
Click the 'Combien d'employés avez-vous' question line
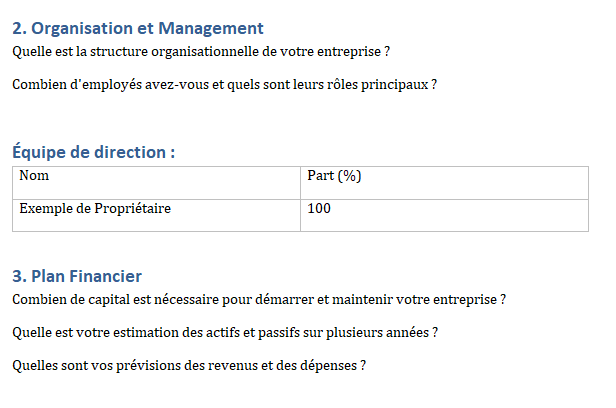(x=224, y=85)
